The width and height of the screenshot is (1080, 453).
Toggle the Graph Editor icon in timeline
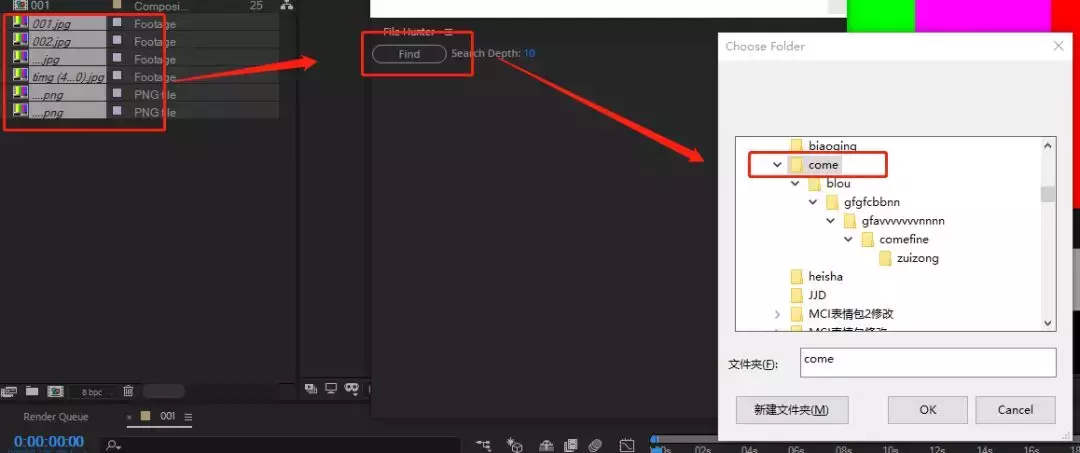(x=627, y=445)
